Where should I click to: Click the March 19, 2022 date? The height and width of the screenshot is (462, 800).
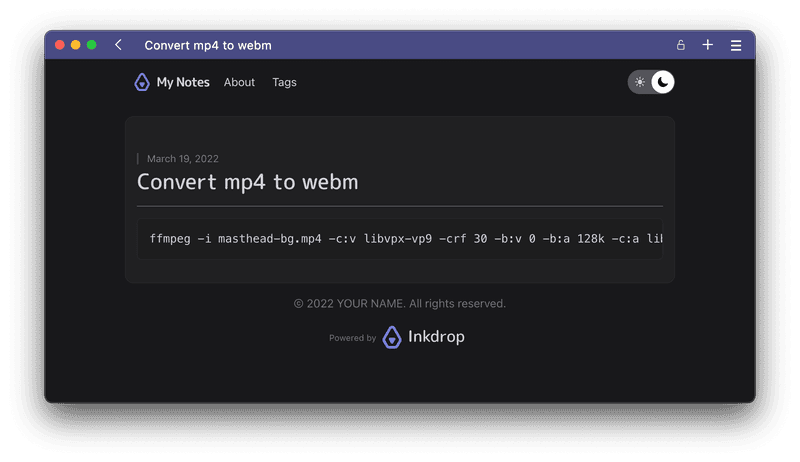tap(182, 158)
